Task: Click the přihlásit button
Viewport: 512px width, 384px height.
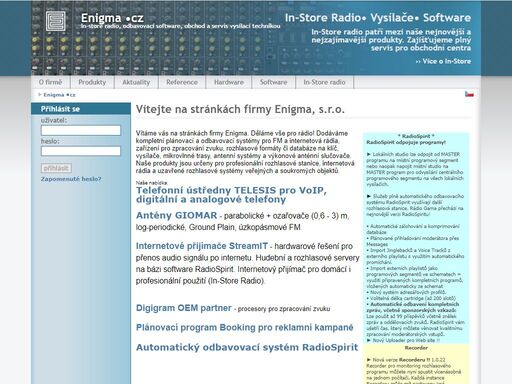Action: coord(56,168)
